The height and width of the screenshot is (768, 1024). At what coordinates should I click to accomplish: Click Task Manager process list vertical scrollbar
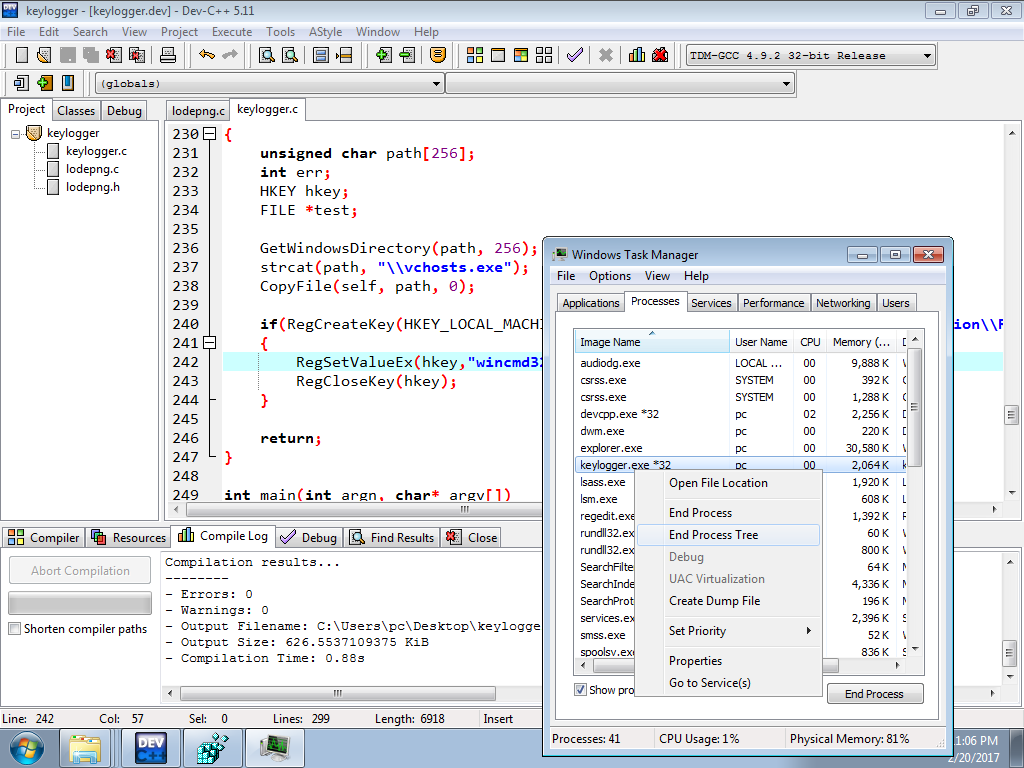coord(915,406)
